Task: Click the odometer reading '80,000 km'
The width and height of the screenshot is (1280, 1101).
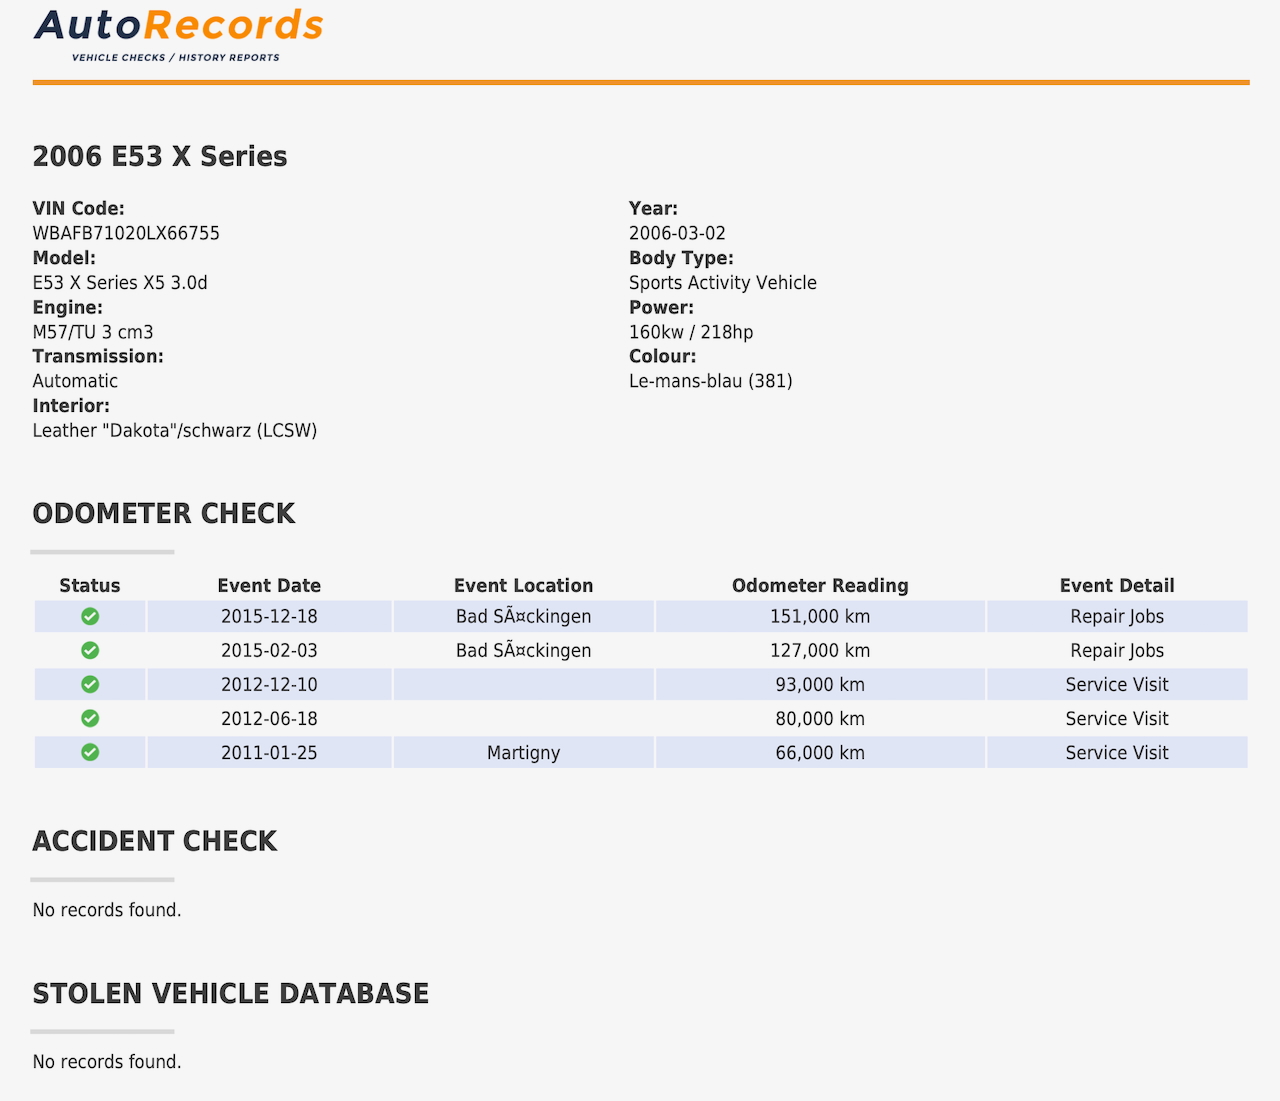Action: pos(820,718)
